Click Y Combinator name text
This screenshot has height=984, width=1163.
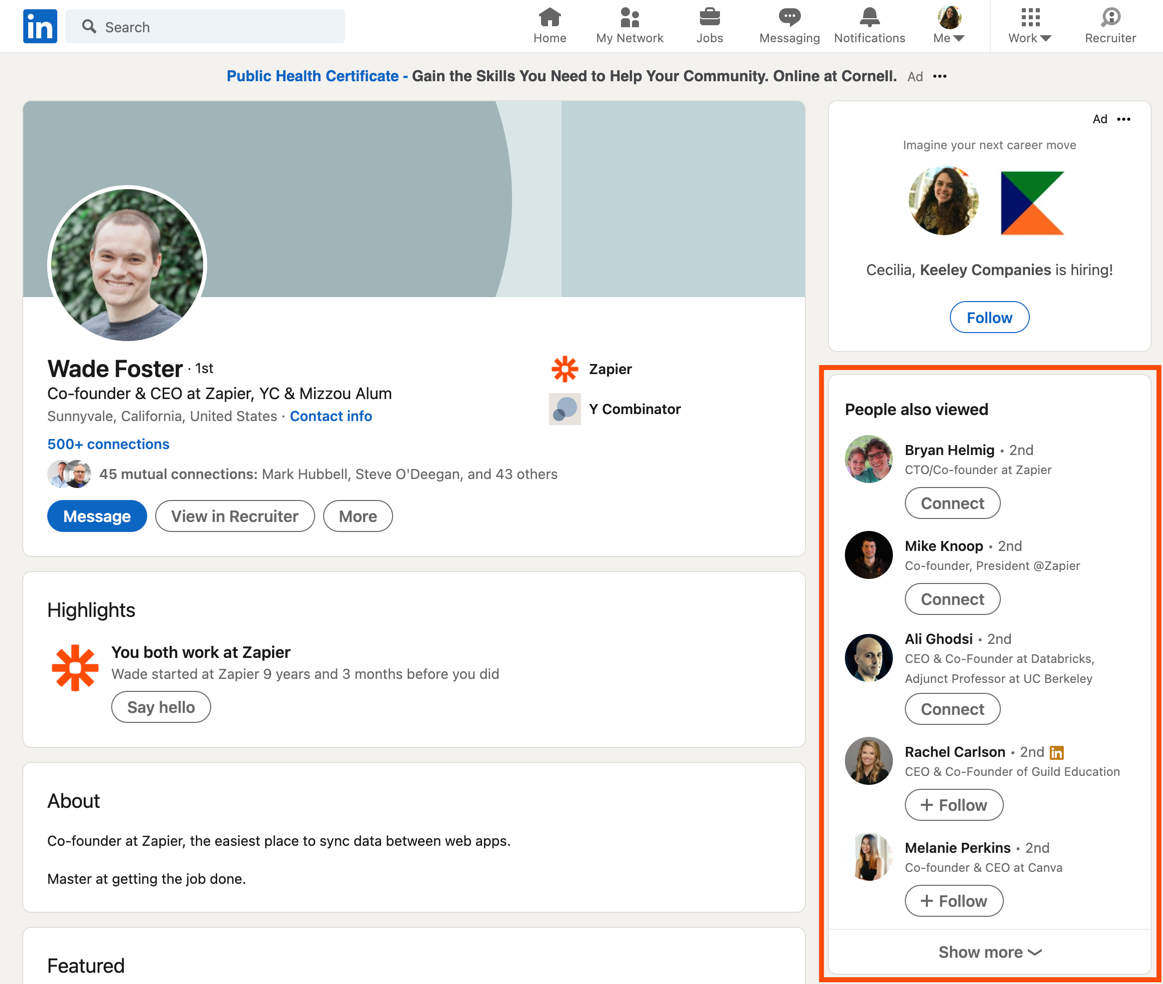[635, 409]
